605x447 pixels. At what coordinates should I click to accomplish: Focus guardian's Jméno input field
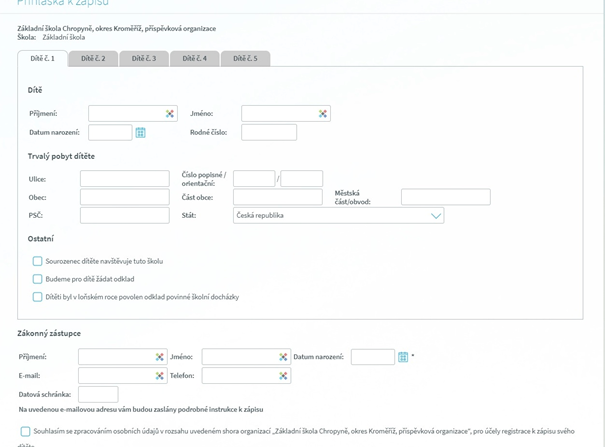tap(246, 357)
